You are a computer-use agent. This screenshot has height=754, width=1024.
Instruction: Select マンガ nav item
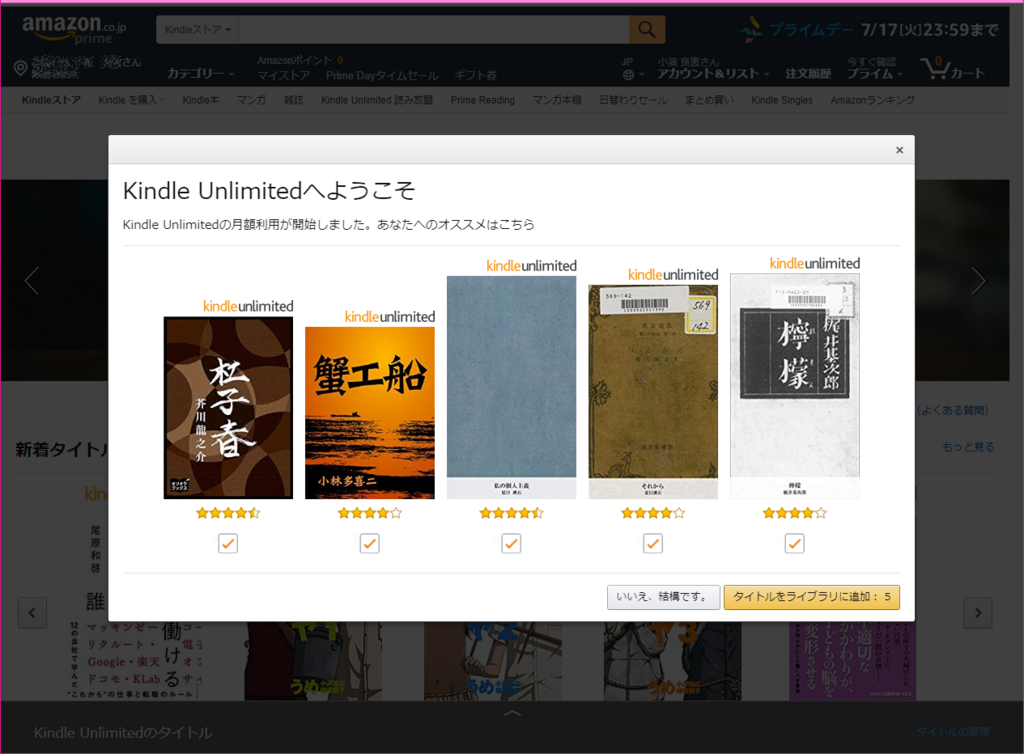251,100
